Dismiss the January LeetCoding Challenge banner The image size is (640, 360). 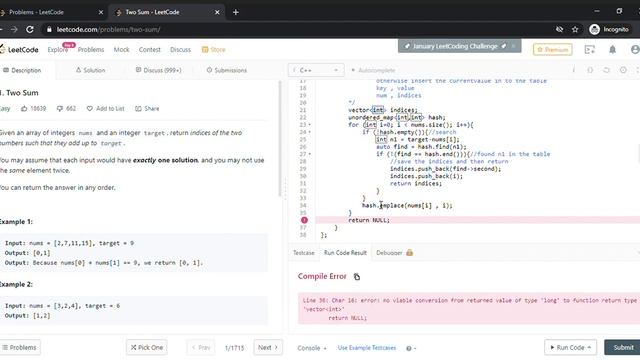coord(513,46)
